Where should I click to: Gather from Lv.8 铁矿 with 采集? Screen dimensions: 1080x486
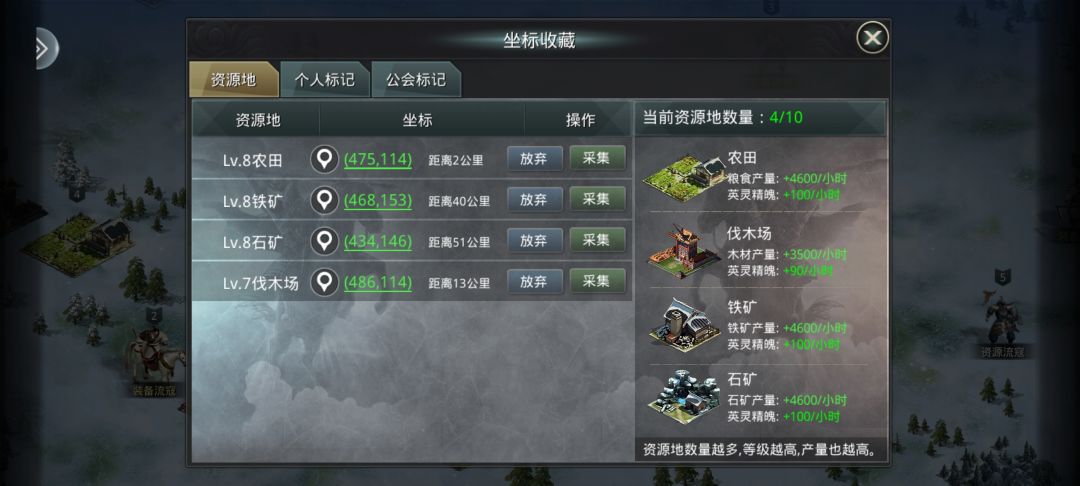(597, 199)
